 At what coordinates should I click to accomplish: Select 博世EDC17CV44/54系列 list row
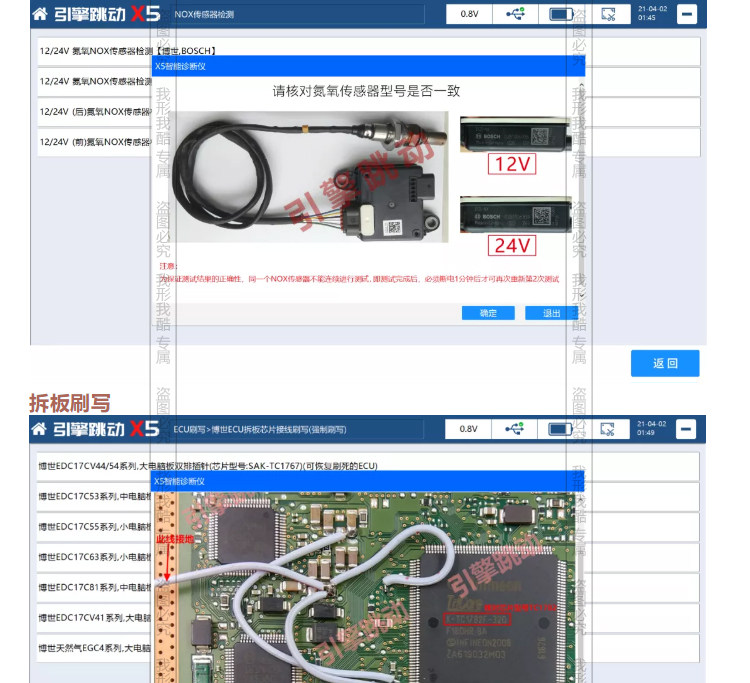click(368, 466)
